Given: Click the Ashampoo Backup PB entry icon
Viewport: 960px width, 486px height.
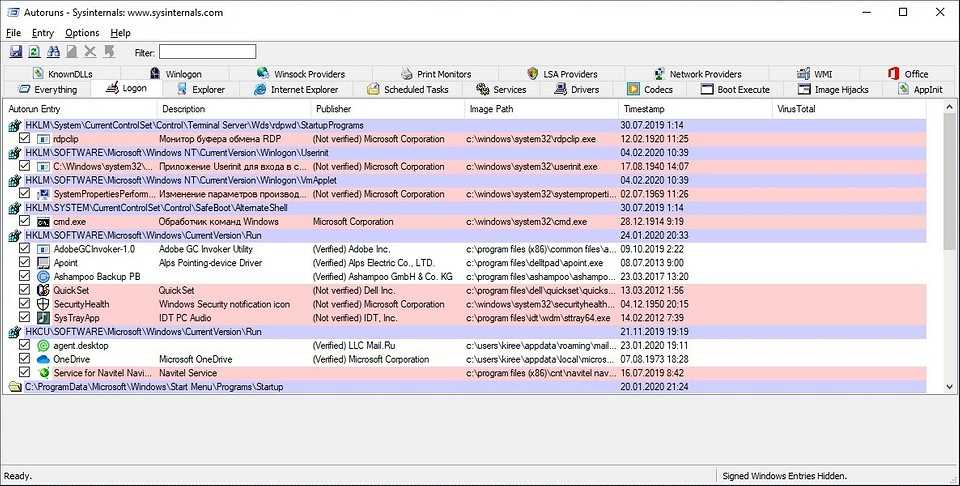Looking at the screenshot, I should [x=43, y=276].
